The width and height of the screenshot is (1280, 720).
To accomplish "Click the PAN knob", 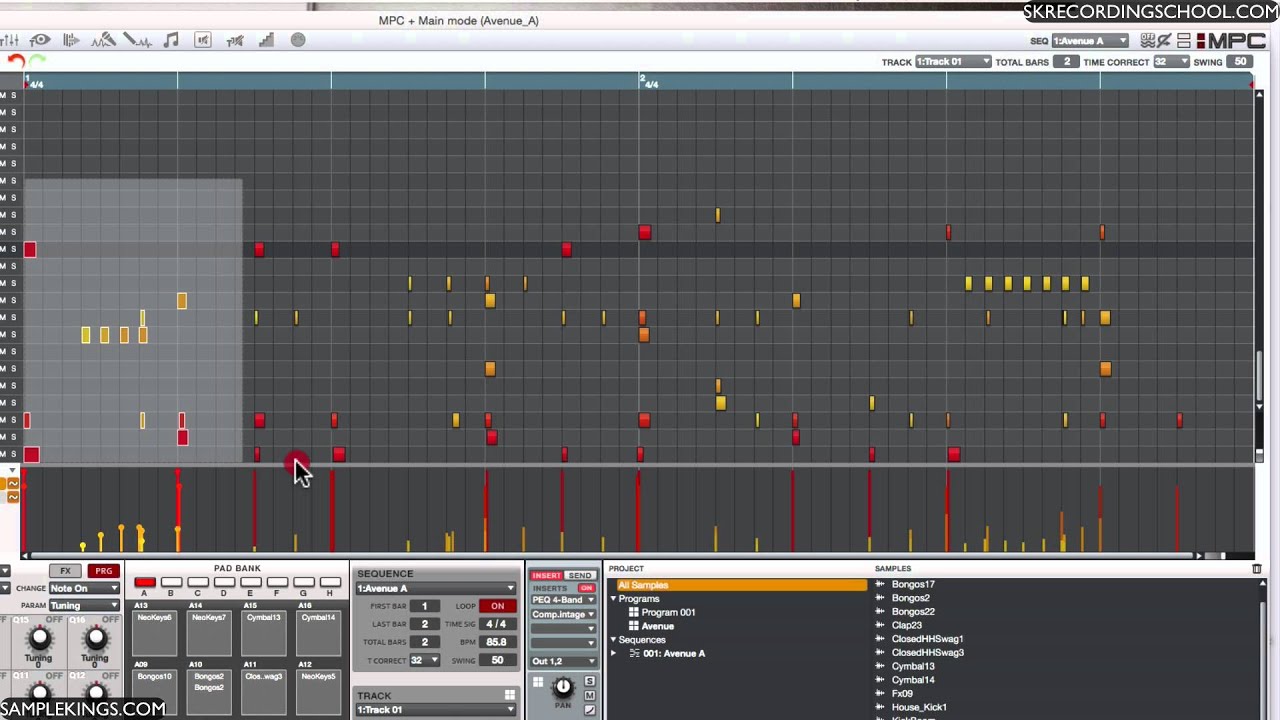I will (x=563, y=686).
